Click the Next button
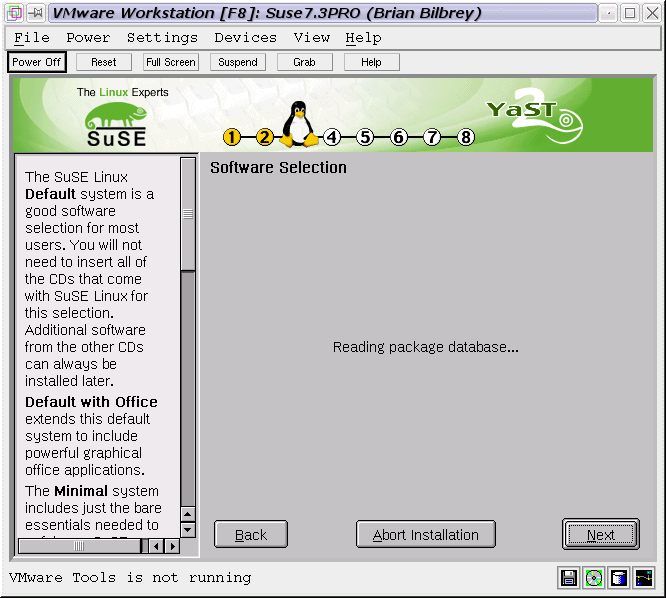 [x=600, y=535]
